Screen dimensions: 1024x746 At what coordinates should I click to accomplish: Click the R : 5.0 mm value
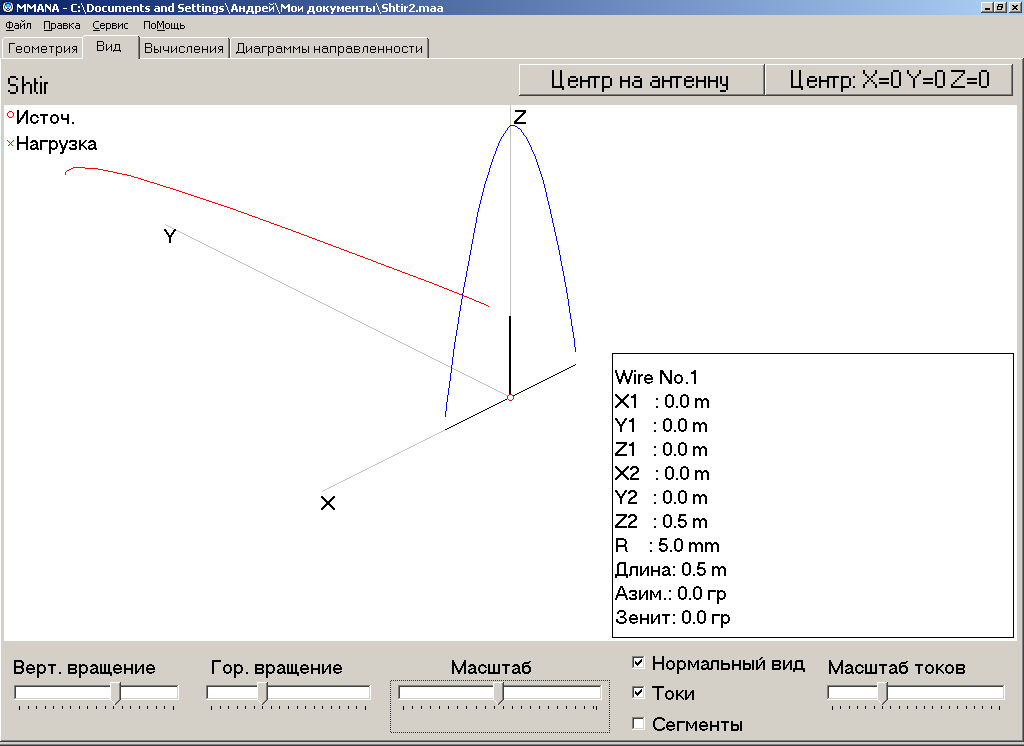pos(667,545)
